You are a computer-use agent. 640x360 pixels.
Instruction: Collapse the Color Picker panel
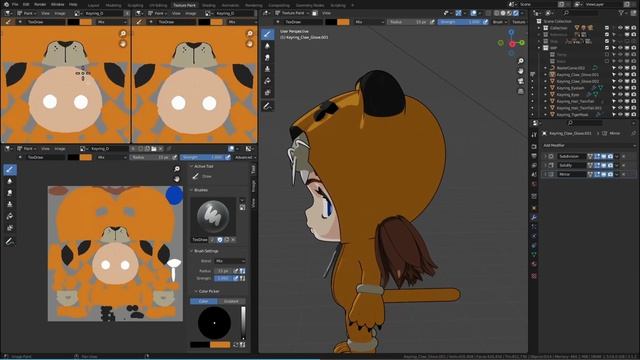coord(196,291)
